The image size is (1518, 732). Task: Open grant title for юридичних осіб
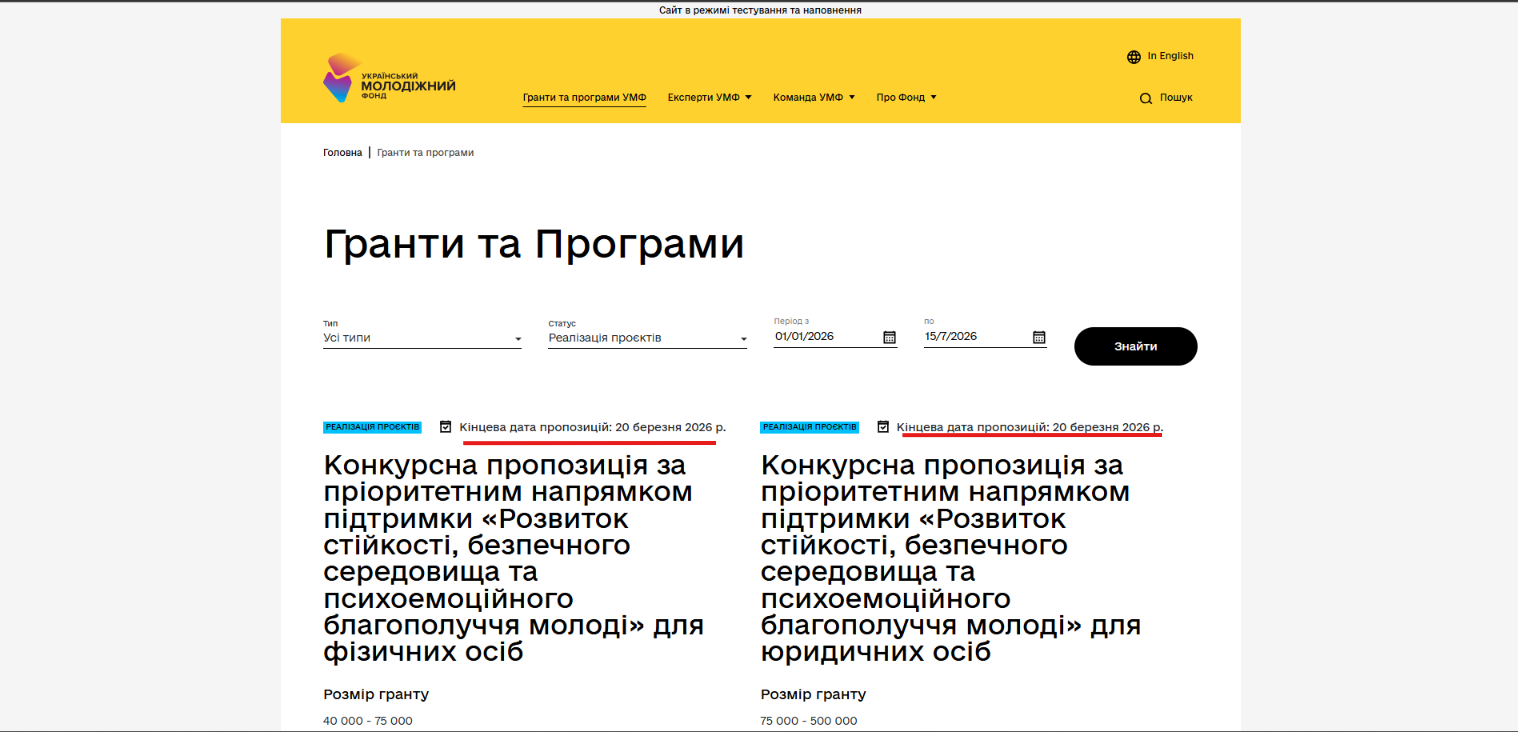[951, 559]
